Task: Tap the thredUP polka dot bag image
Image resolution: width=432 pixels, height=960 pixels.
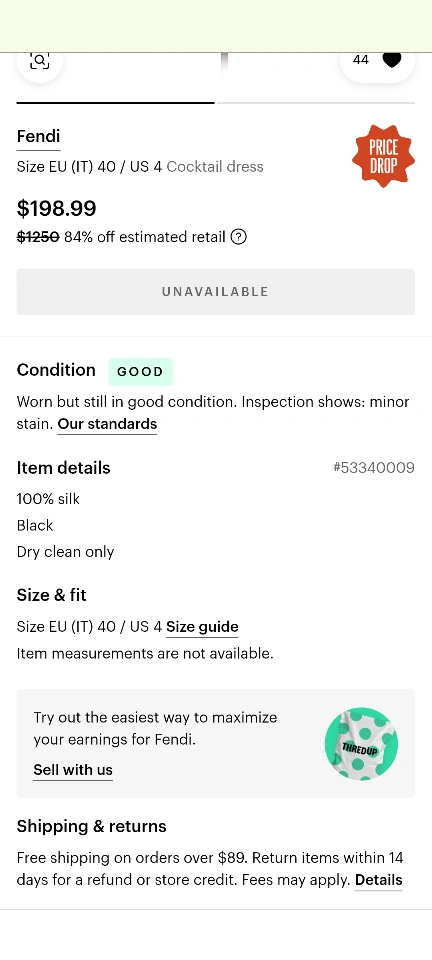Action: click(x=362, y=744)
